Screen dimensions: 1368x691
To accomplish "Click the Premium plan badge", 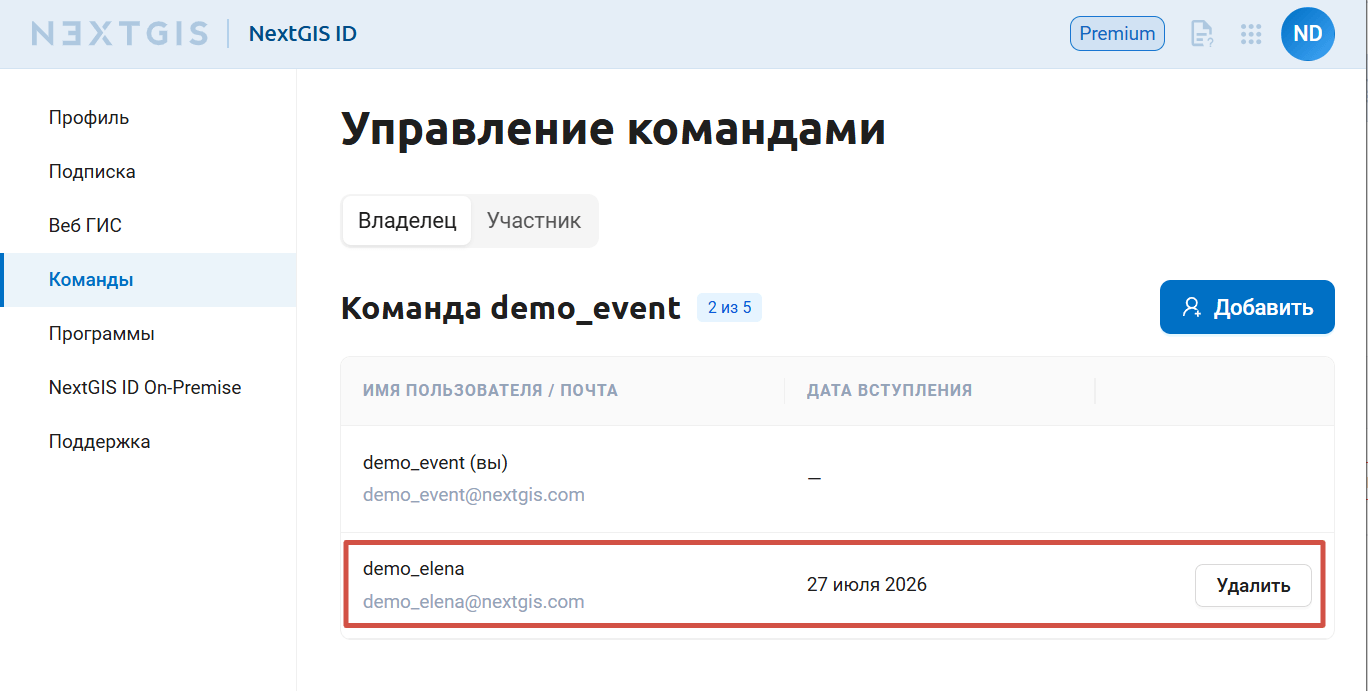I will (1117, 34).
